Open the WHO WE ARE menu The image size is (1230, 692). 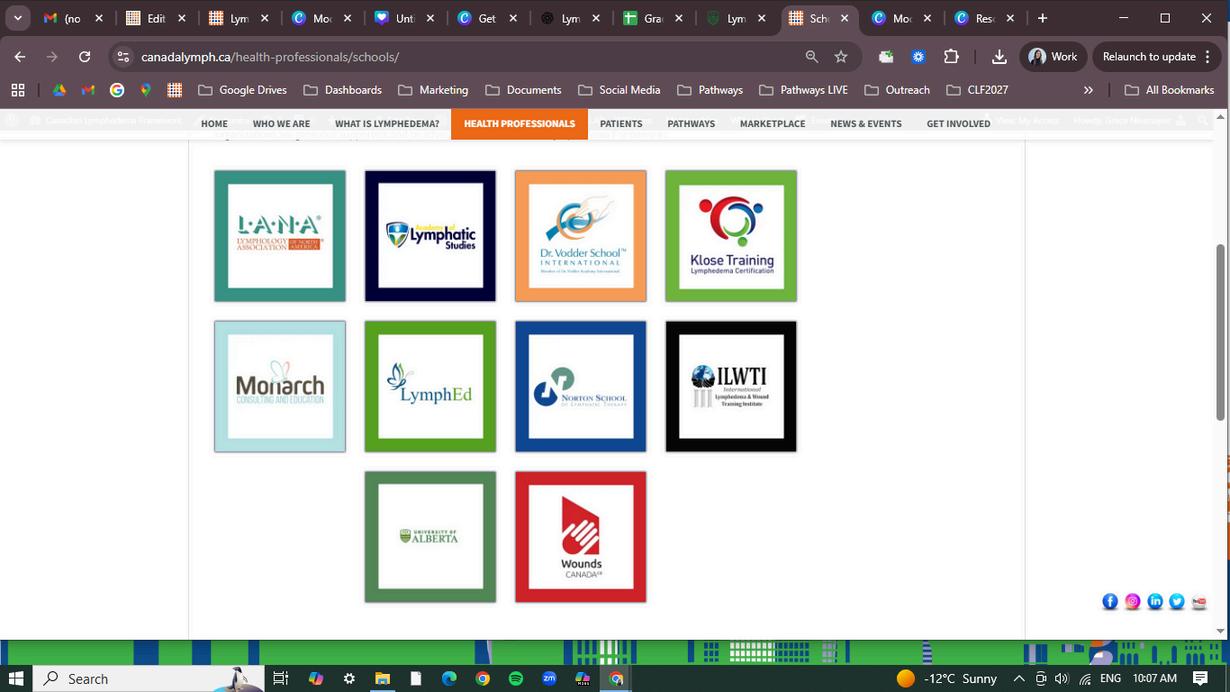281,124
